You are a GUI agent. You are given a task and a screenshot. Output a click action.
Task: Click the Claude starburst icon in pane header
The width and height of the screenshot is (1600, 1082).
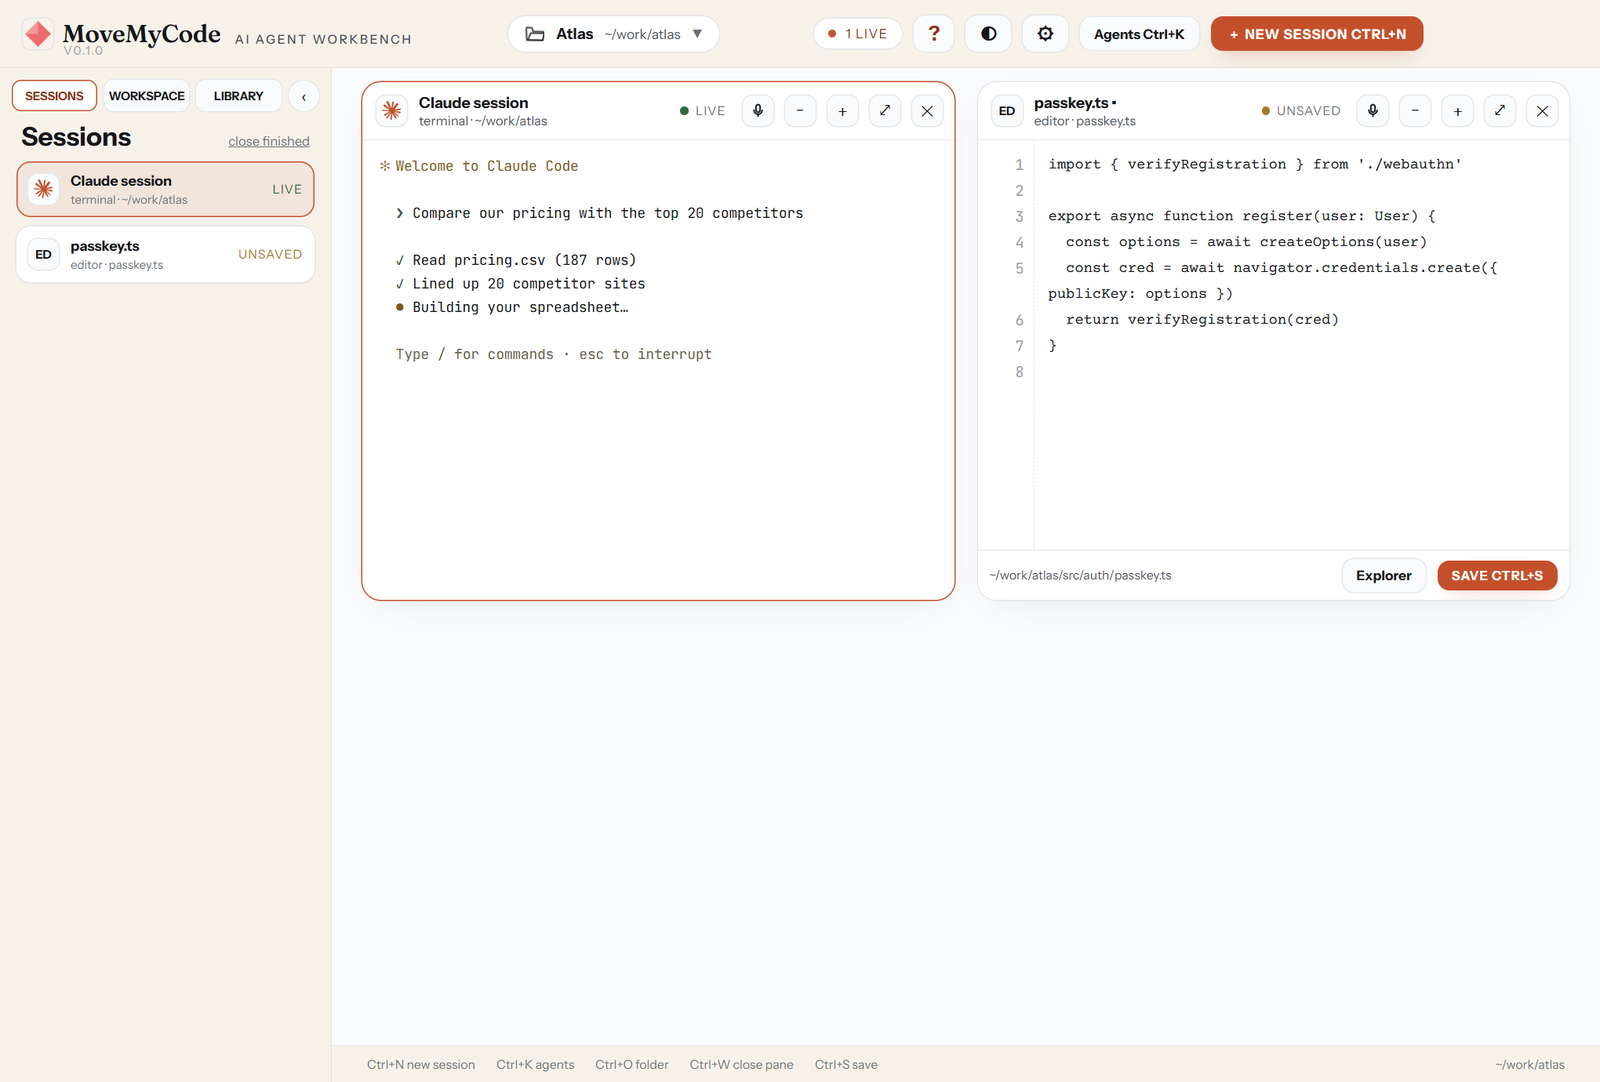click(x=392, y=111)
